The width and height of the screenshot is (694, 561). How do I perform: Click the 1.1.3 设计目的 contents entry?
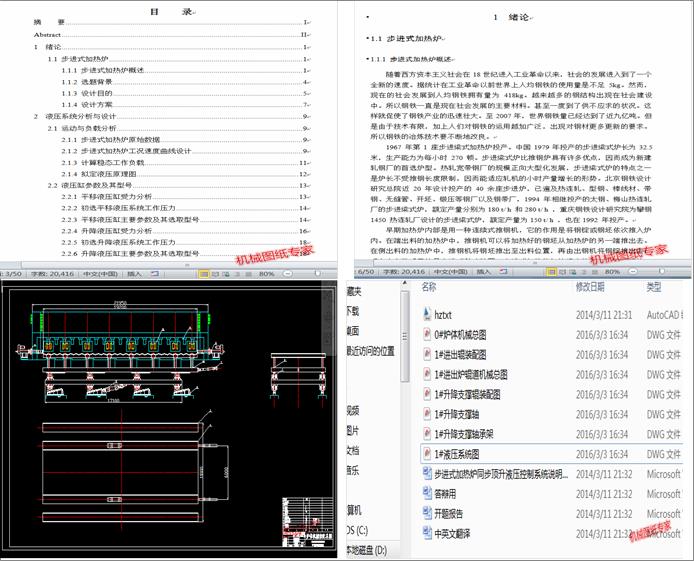pos(185,93)
